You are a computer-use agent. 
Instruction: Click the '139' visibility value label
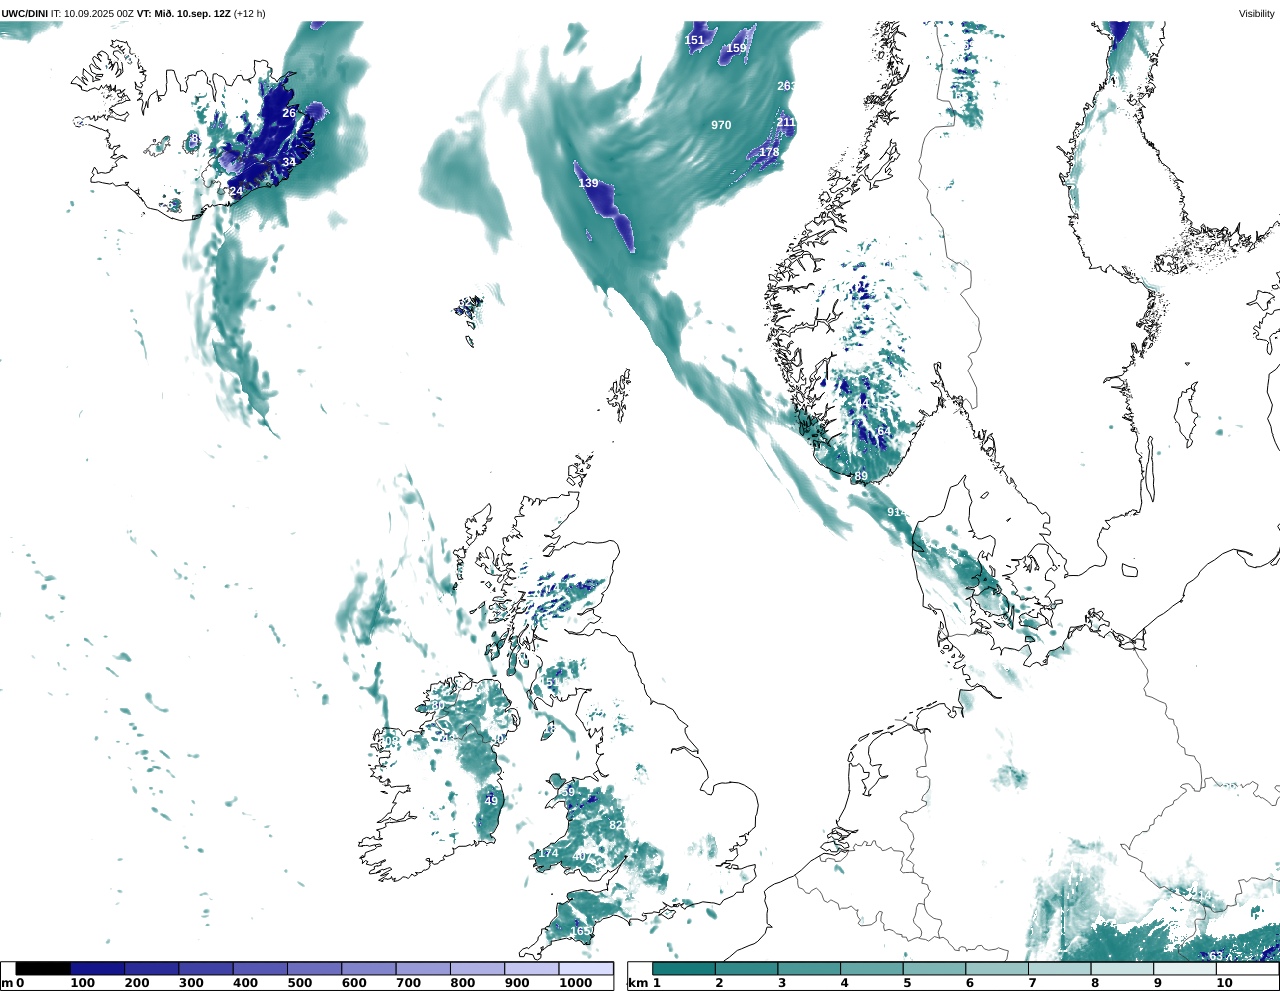click(588, 183)
